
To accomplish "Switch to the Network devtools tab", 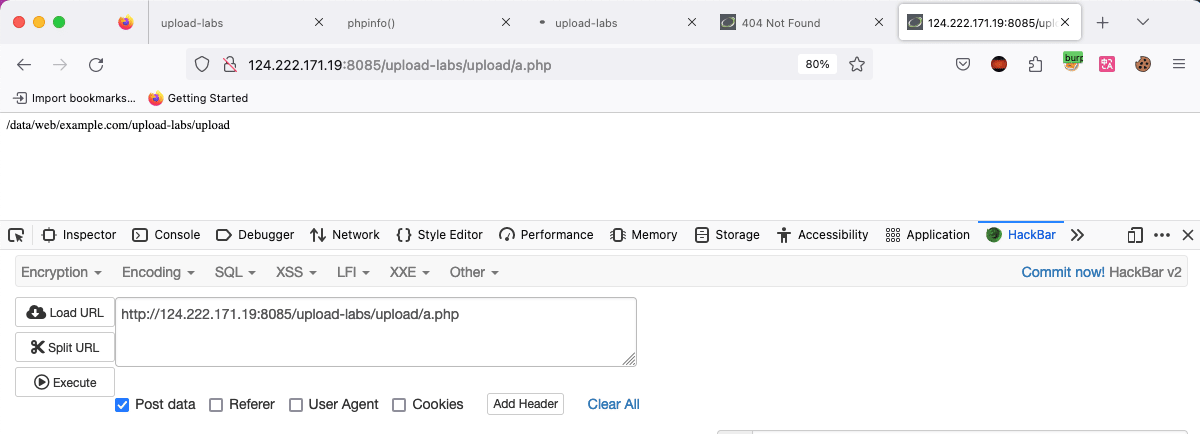I will click(345, 235).
